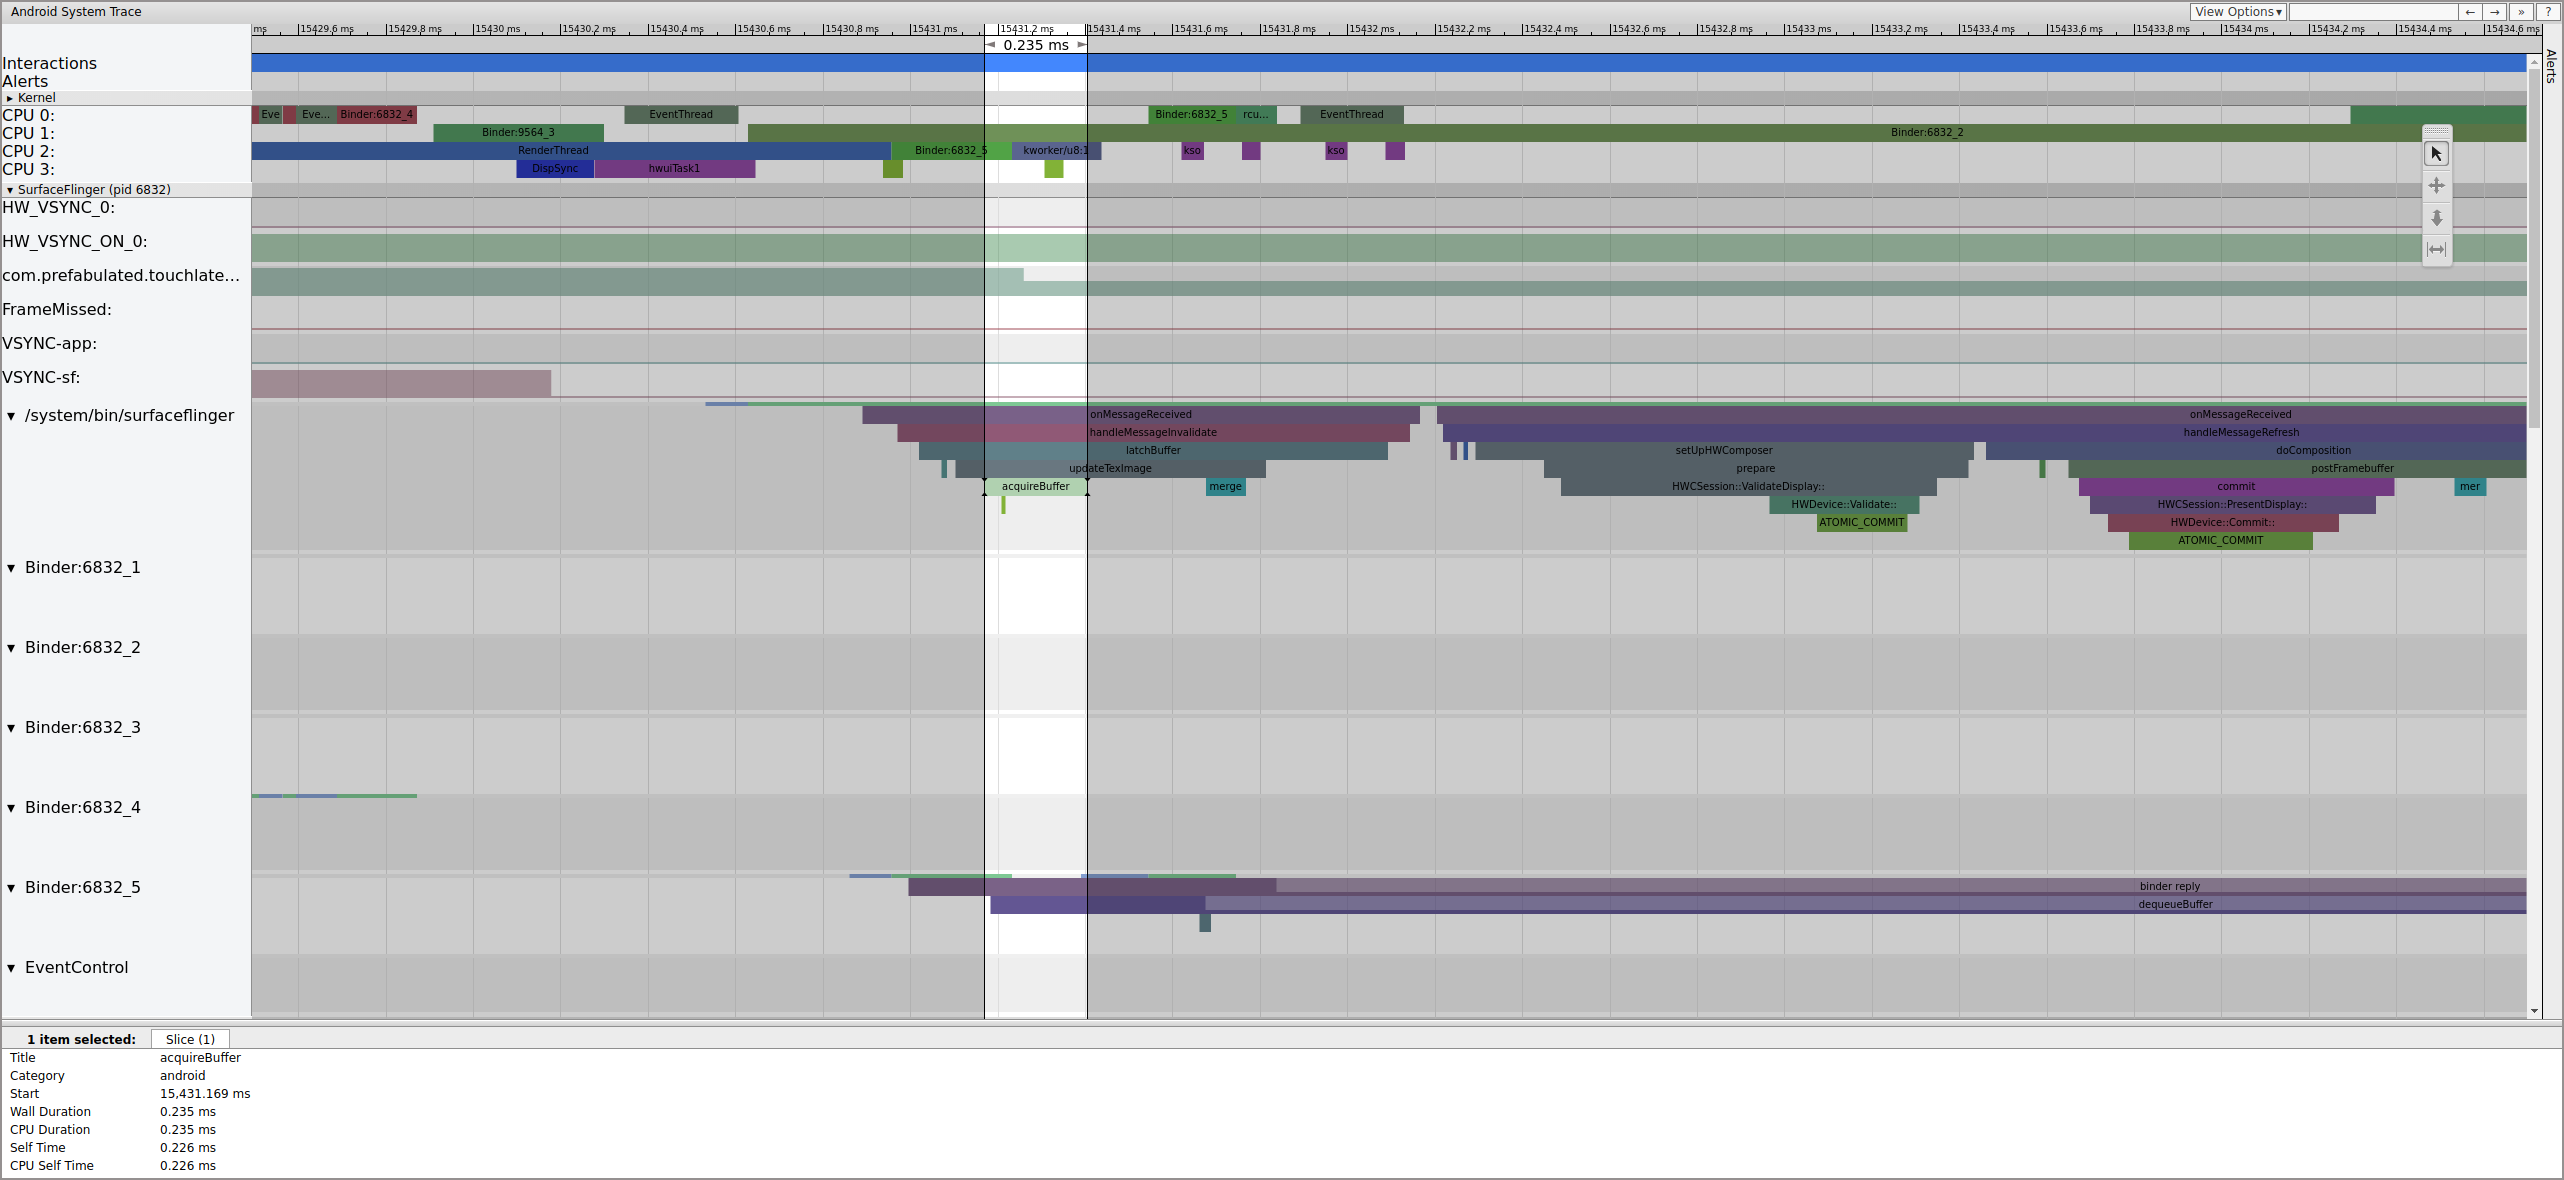Image resolution: width=2564 pixels, height=1180 pixels.
Task: Click the double-chevron search button
Action: pyautogui.click(x=2521, y=12)
